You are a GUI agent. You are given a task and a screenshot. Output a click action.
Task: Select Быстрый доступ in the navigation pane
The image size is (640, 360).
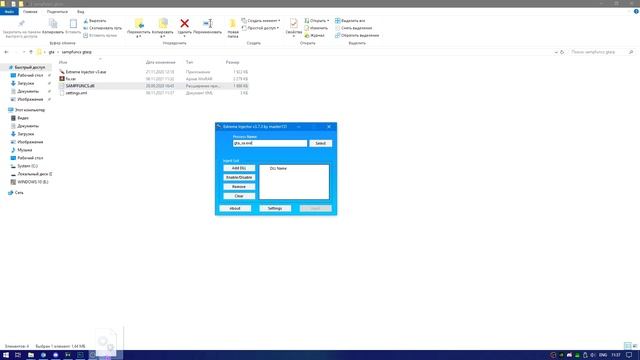30,67
